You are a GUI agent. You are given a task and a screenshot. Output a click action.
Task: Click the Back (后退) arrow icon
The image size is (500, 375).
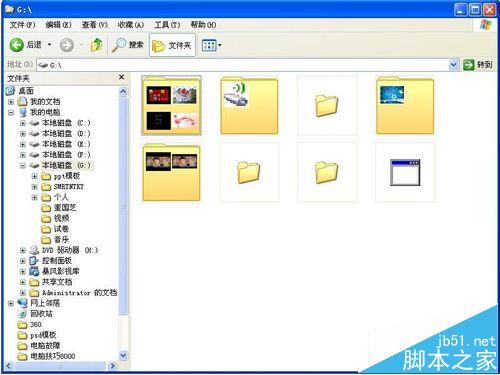[16, 45]
